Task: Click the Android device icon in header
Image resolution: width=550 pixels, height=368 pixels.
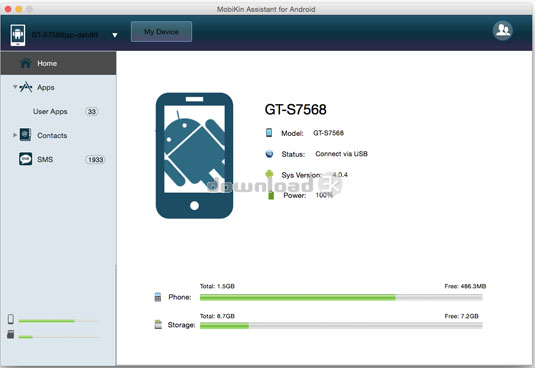Action: click(18, 35)
